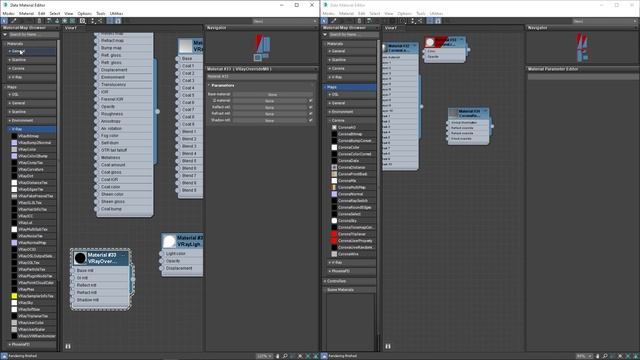The image size is (640, 360).
Task: Pick material from object eyedropper, left window
Action: point(13,20)
